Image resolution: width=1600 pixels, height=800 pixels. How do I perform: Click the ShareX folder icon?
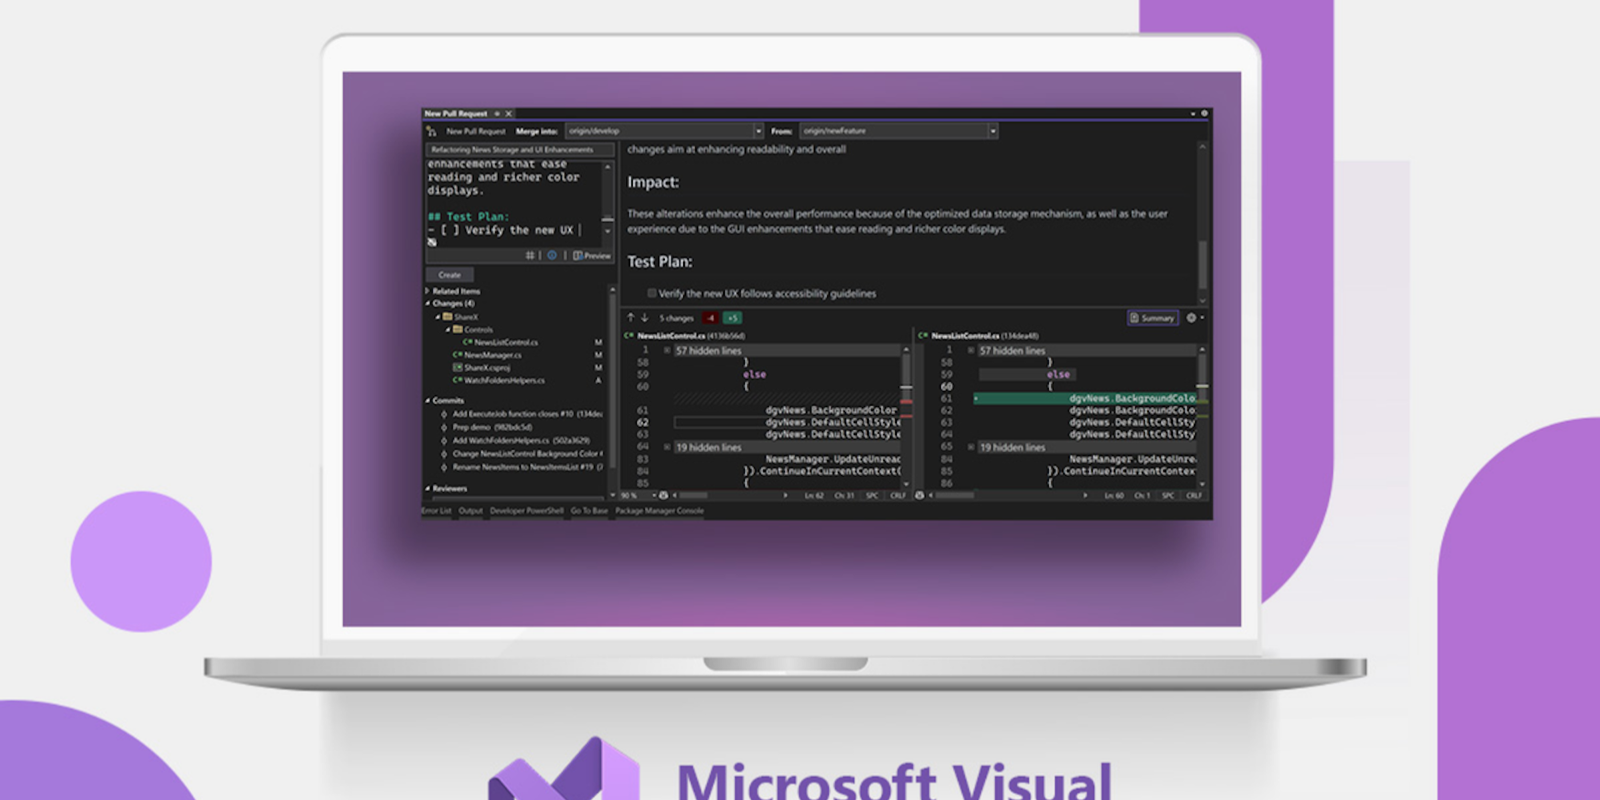[448, 317]
